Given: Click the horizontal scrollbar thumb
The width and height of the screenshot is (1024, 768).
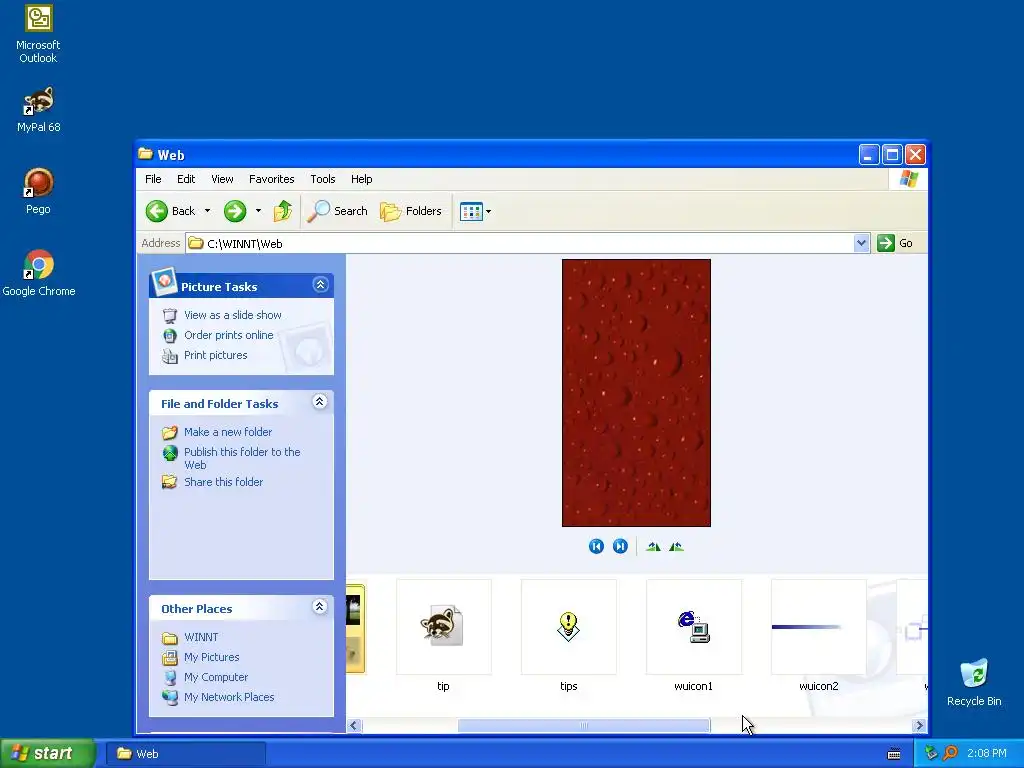Looking at the screenshot, I should pos(584,726).
